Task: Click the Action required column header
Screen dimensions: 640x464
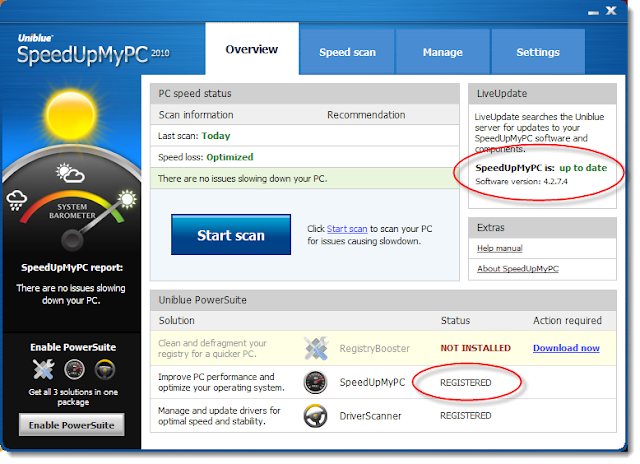Action: point(567,320)
